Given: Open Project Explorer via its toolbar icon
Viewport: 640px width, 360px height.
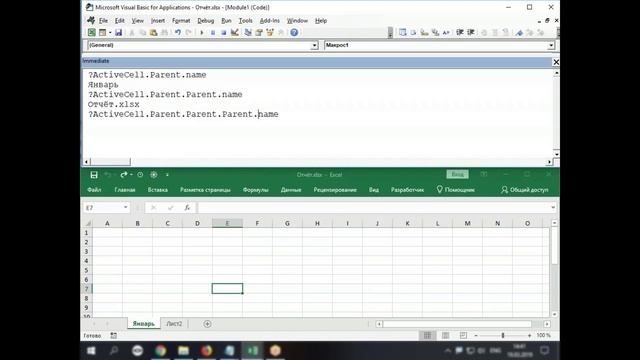Looking at the screenshot, I should tap(248, 33).
